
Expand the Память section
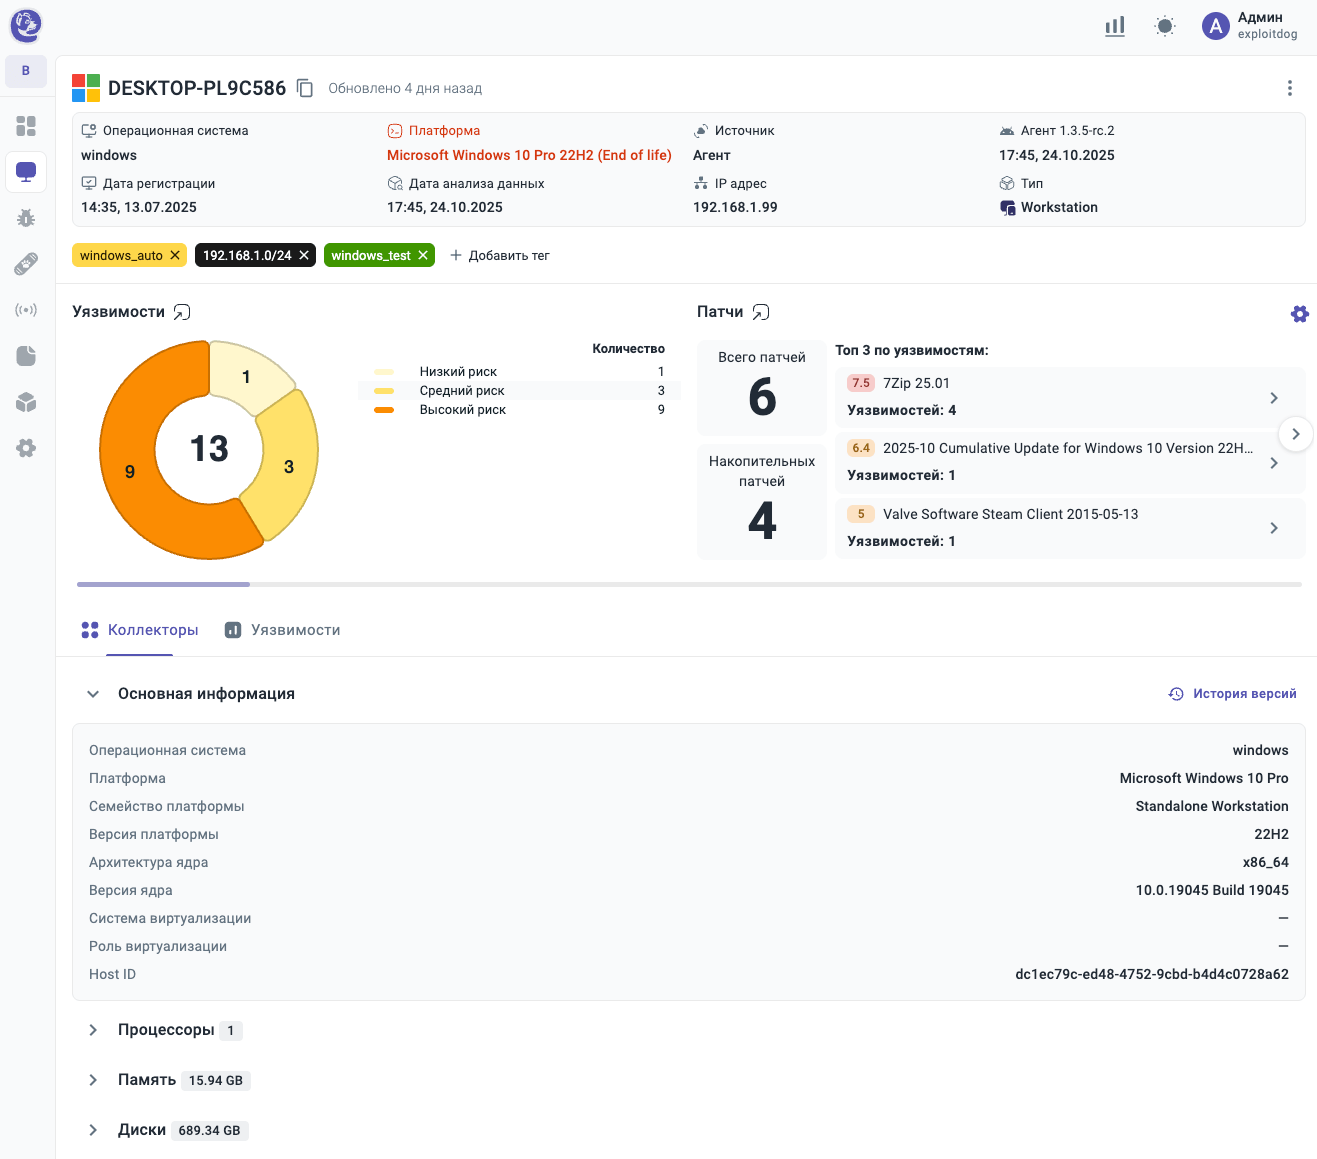[x=93, y=1080]
